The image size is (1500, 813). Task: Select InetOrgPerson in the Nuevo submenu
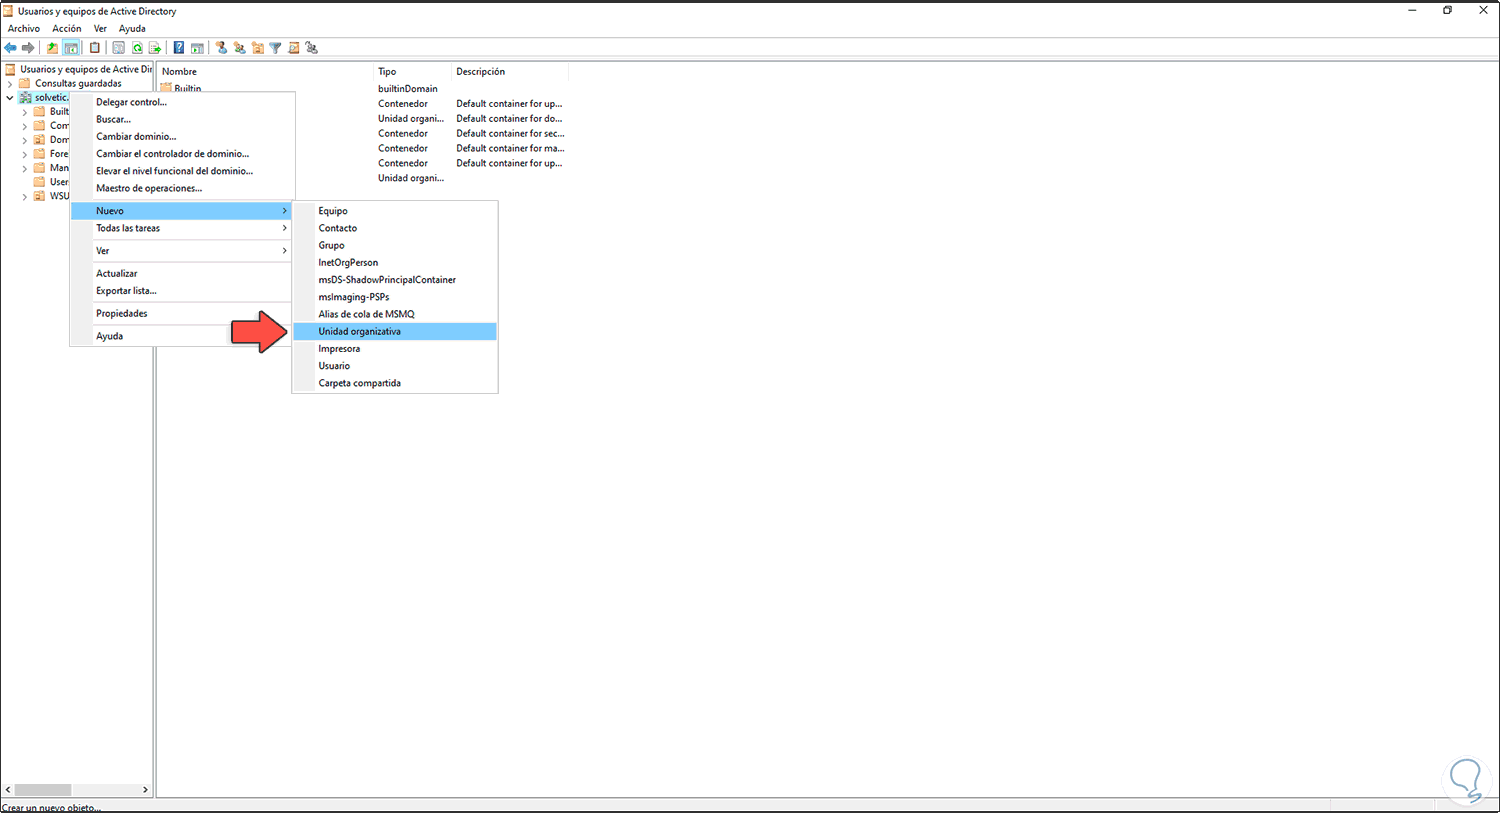(x=395, y=262)
